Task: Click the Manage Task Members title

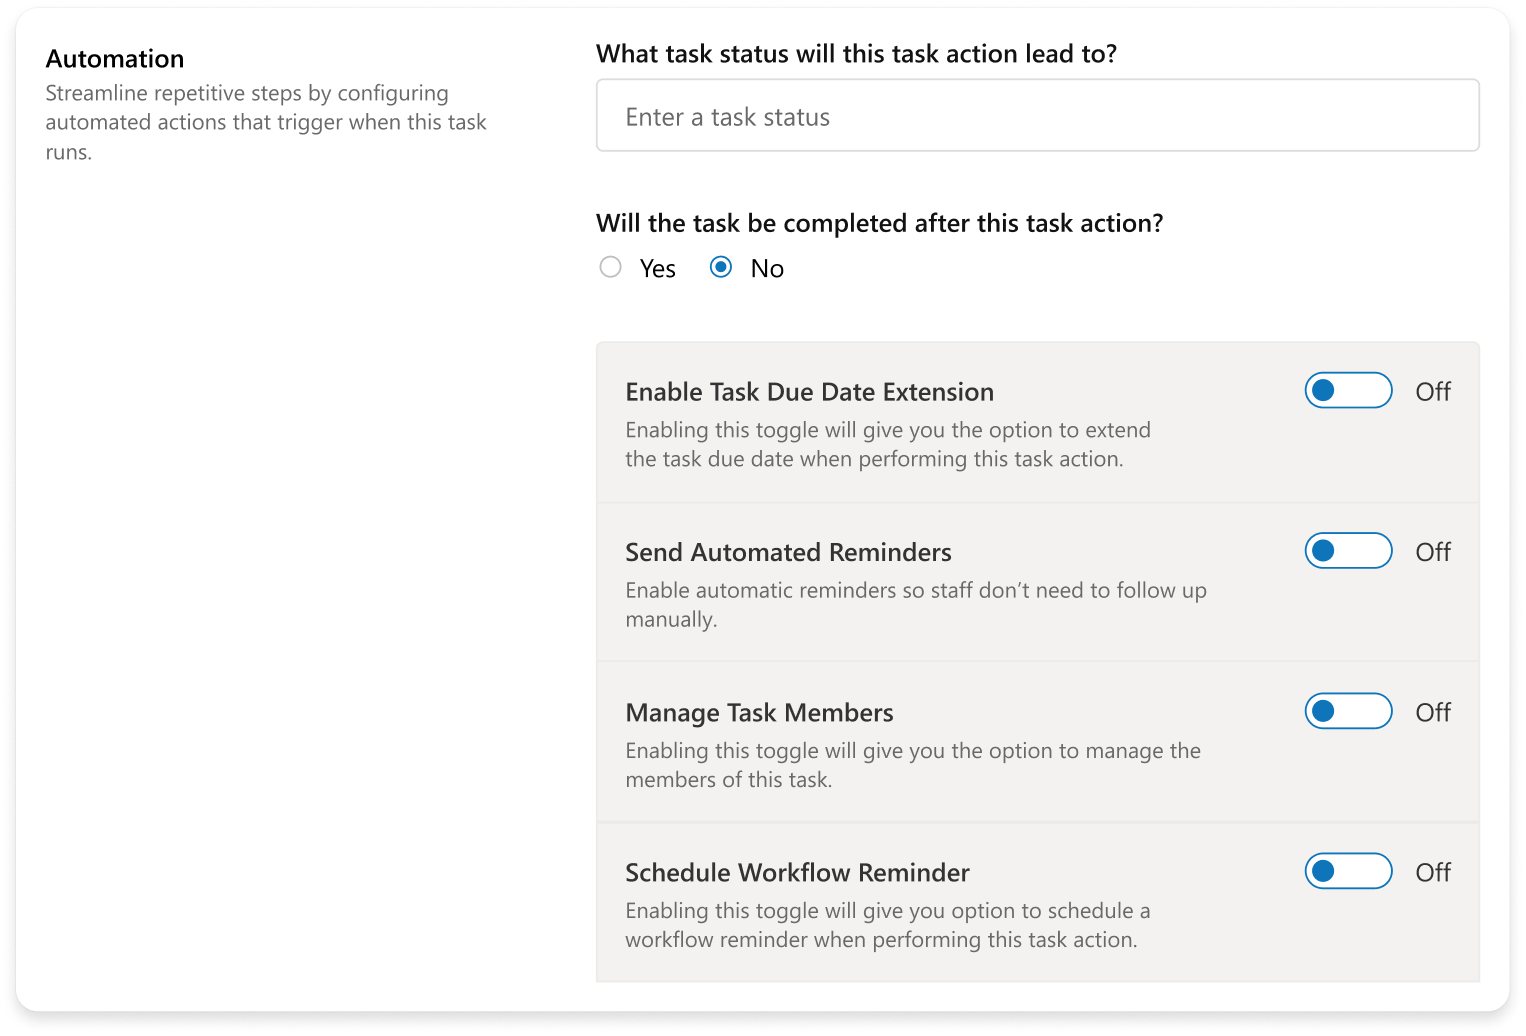Action: click(x=759, y=713)
